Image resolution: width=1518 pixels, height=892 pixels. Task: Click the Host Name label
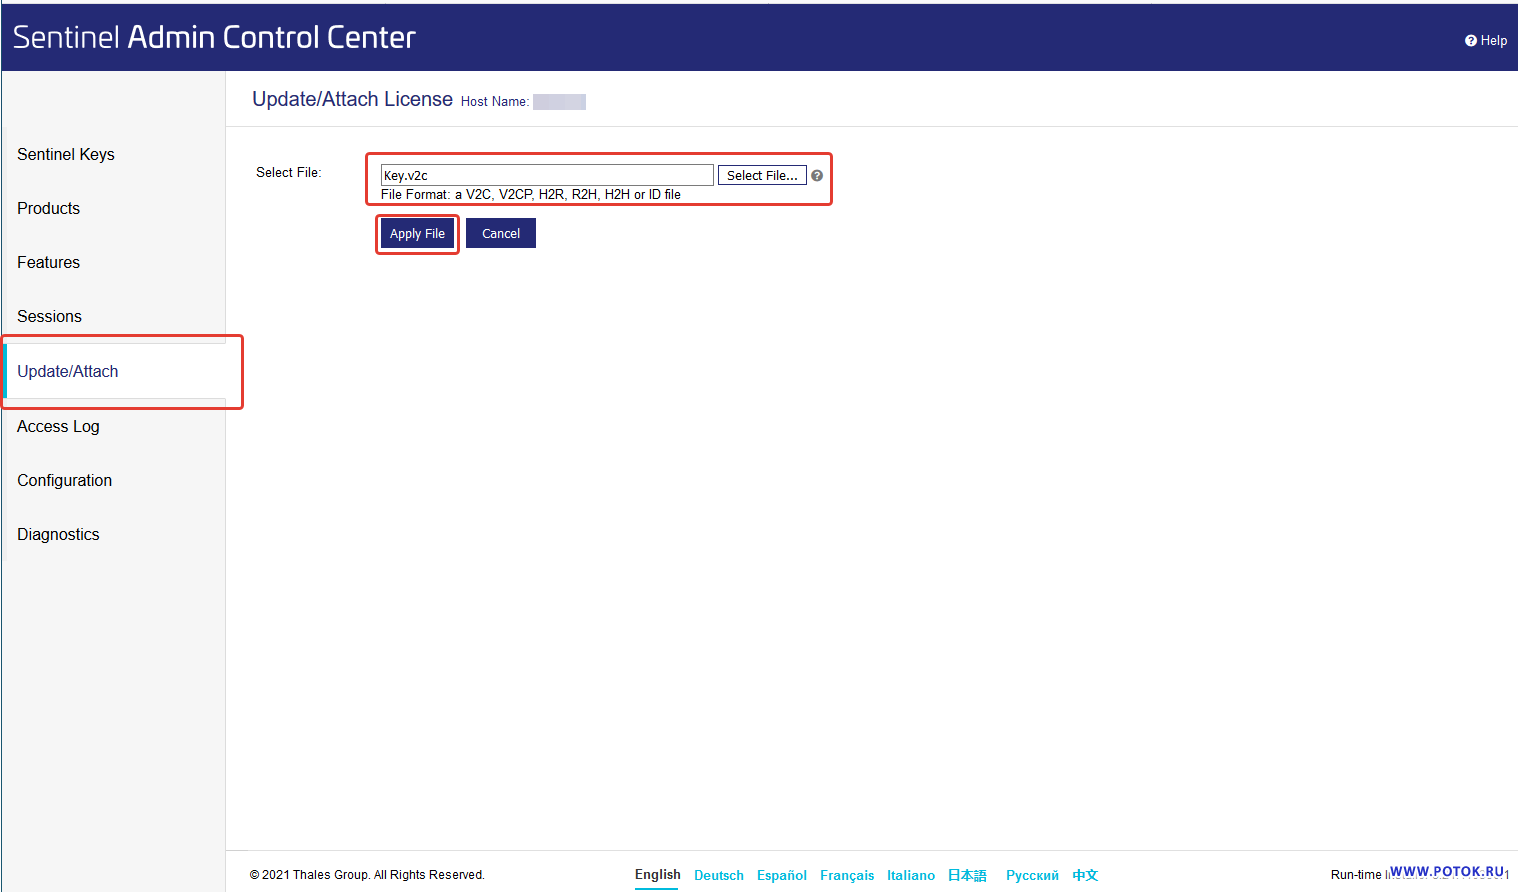click(495, 101)
